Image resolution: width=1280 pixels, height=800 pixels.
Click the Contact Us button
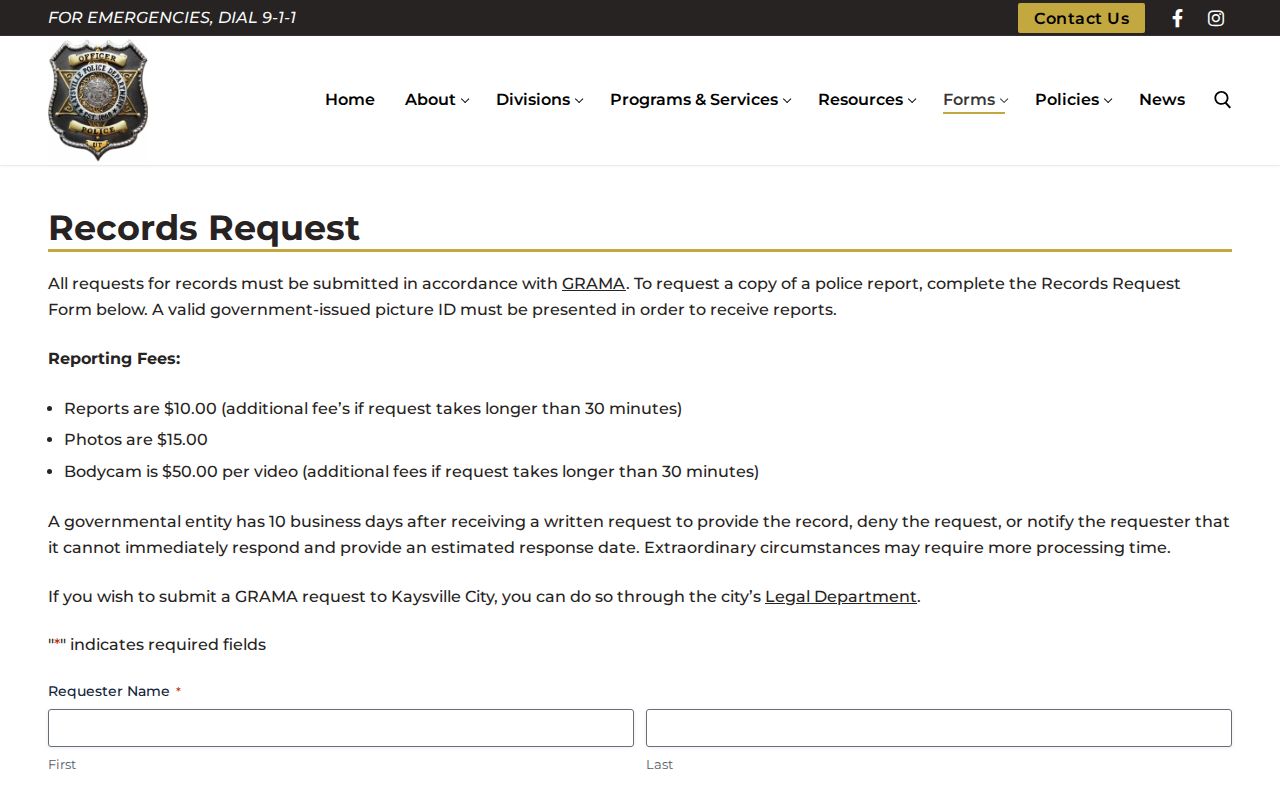1081,18
